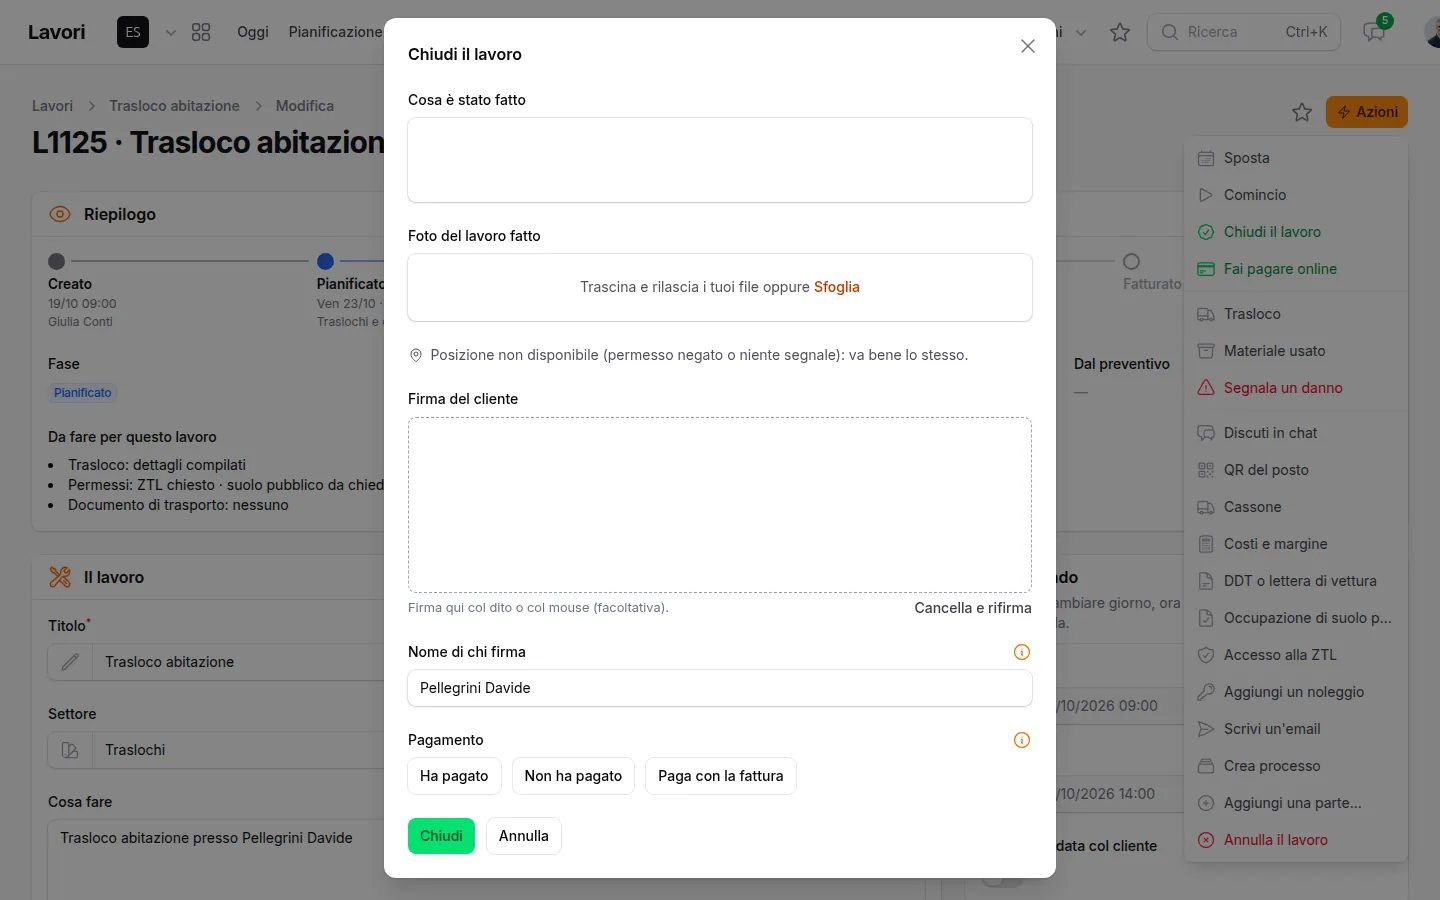1440x900 pixels.
Task: Close the Chiudi il lavoro dialog
Action: [x=1027, y=46]
